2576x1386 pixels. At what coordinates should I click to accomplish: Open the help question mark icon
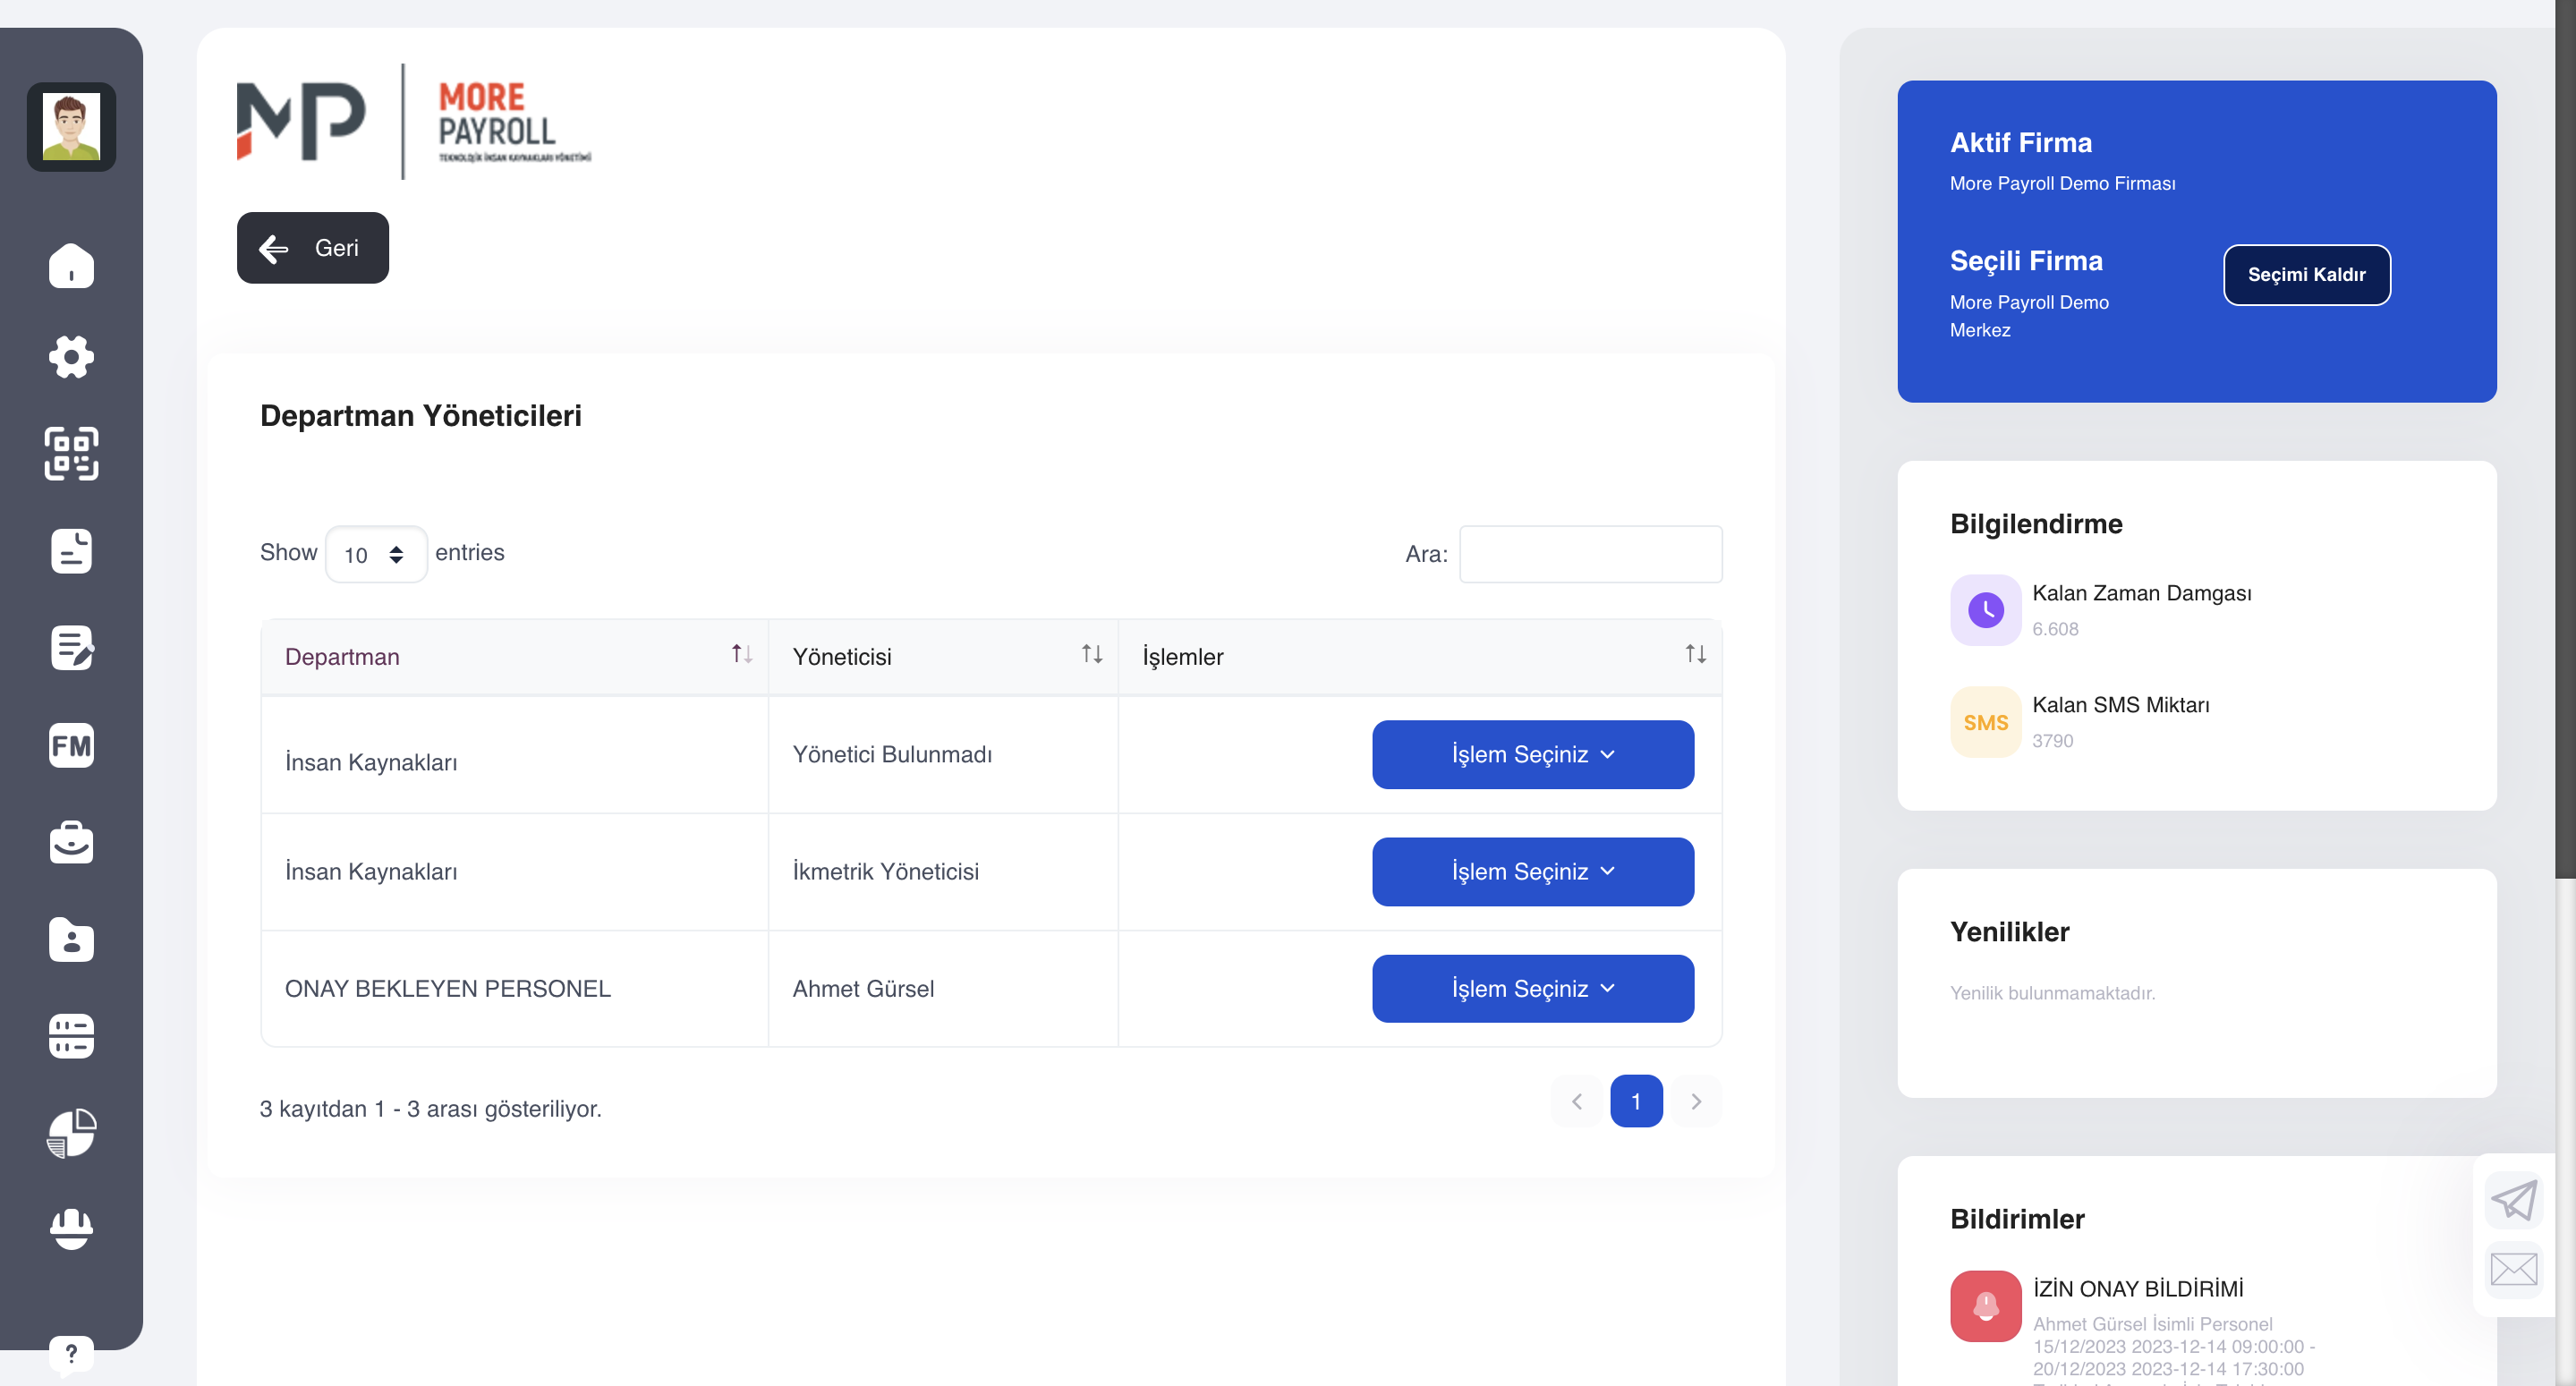[71, 1354]
